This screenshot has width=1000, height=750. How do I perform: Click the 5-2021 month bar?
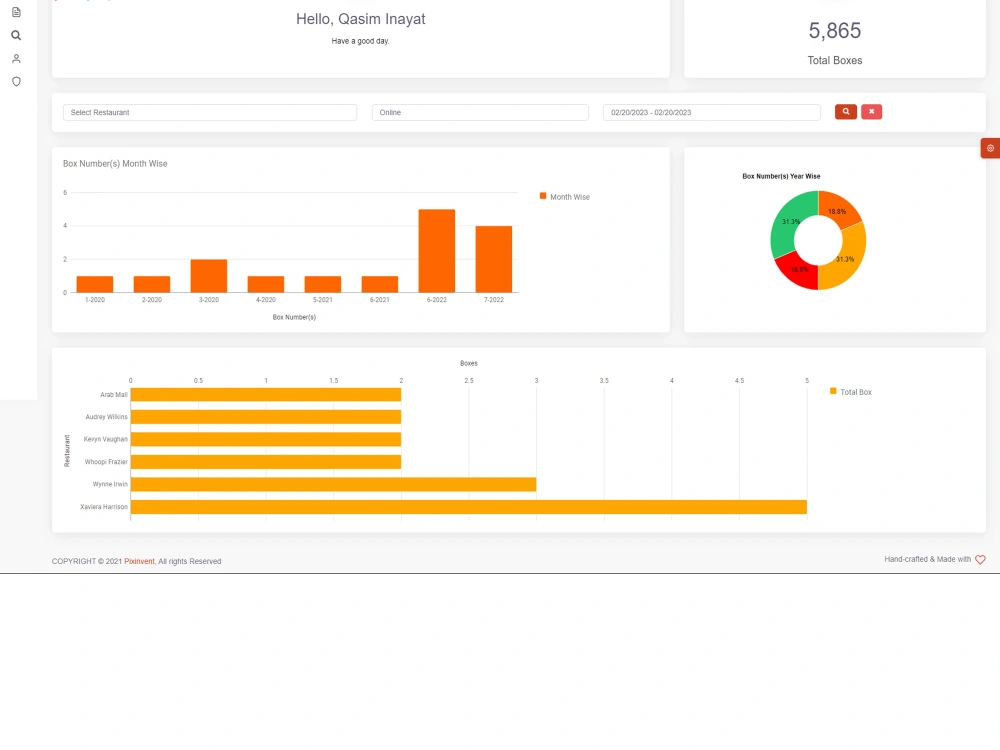[323, 284]
